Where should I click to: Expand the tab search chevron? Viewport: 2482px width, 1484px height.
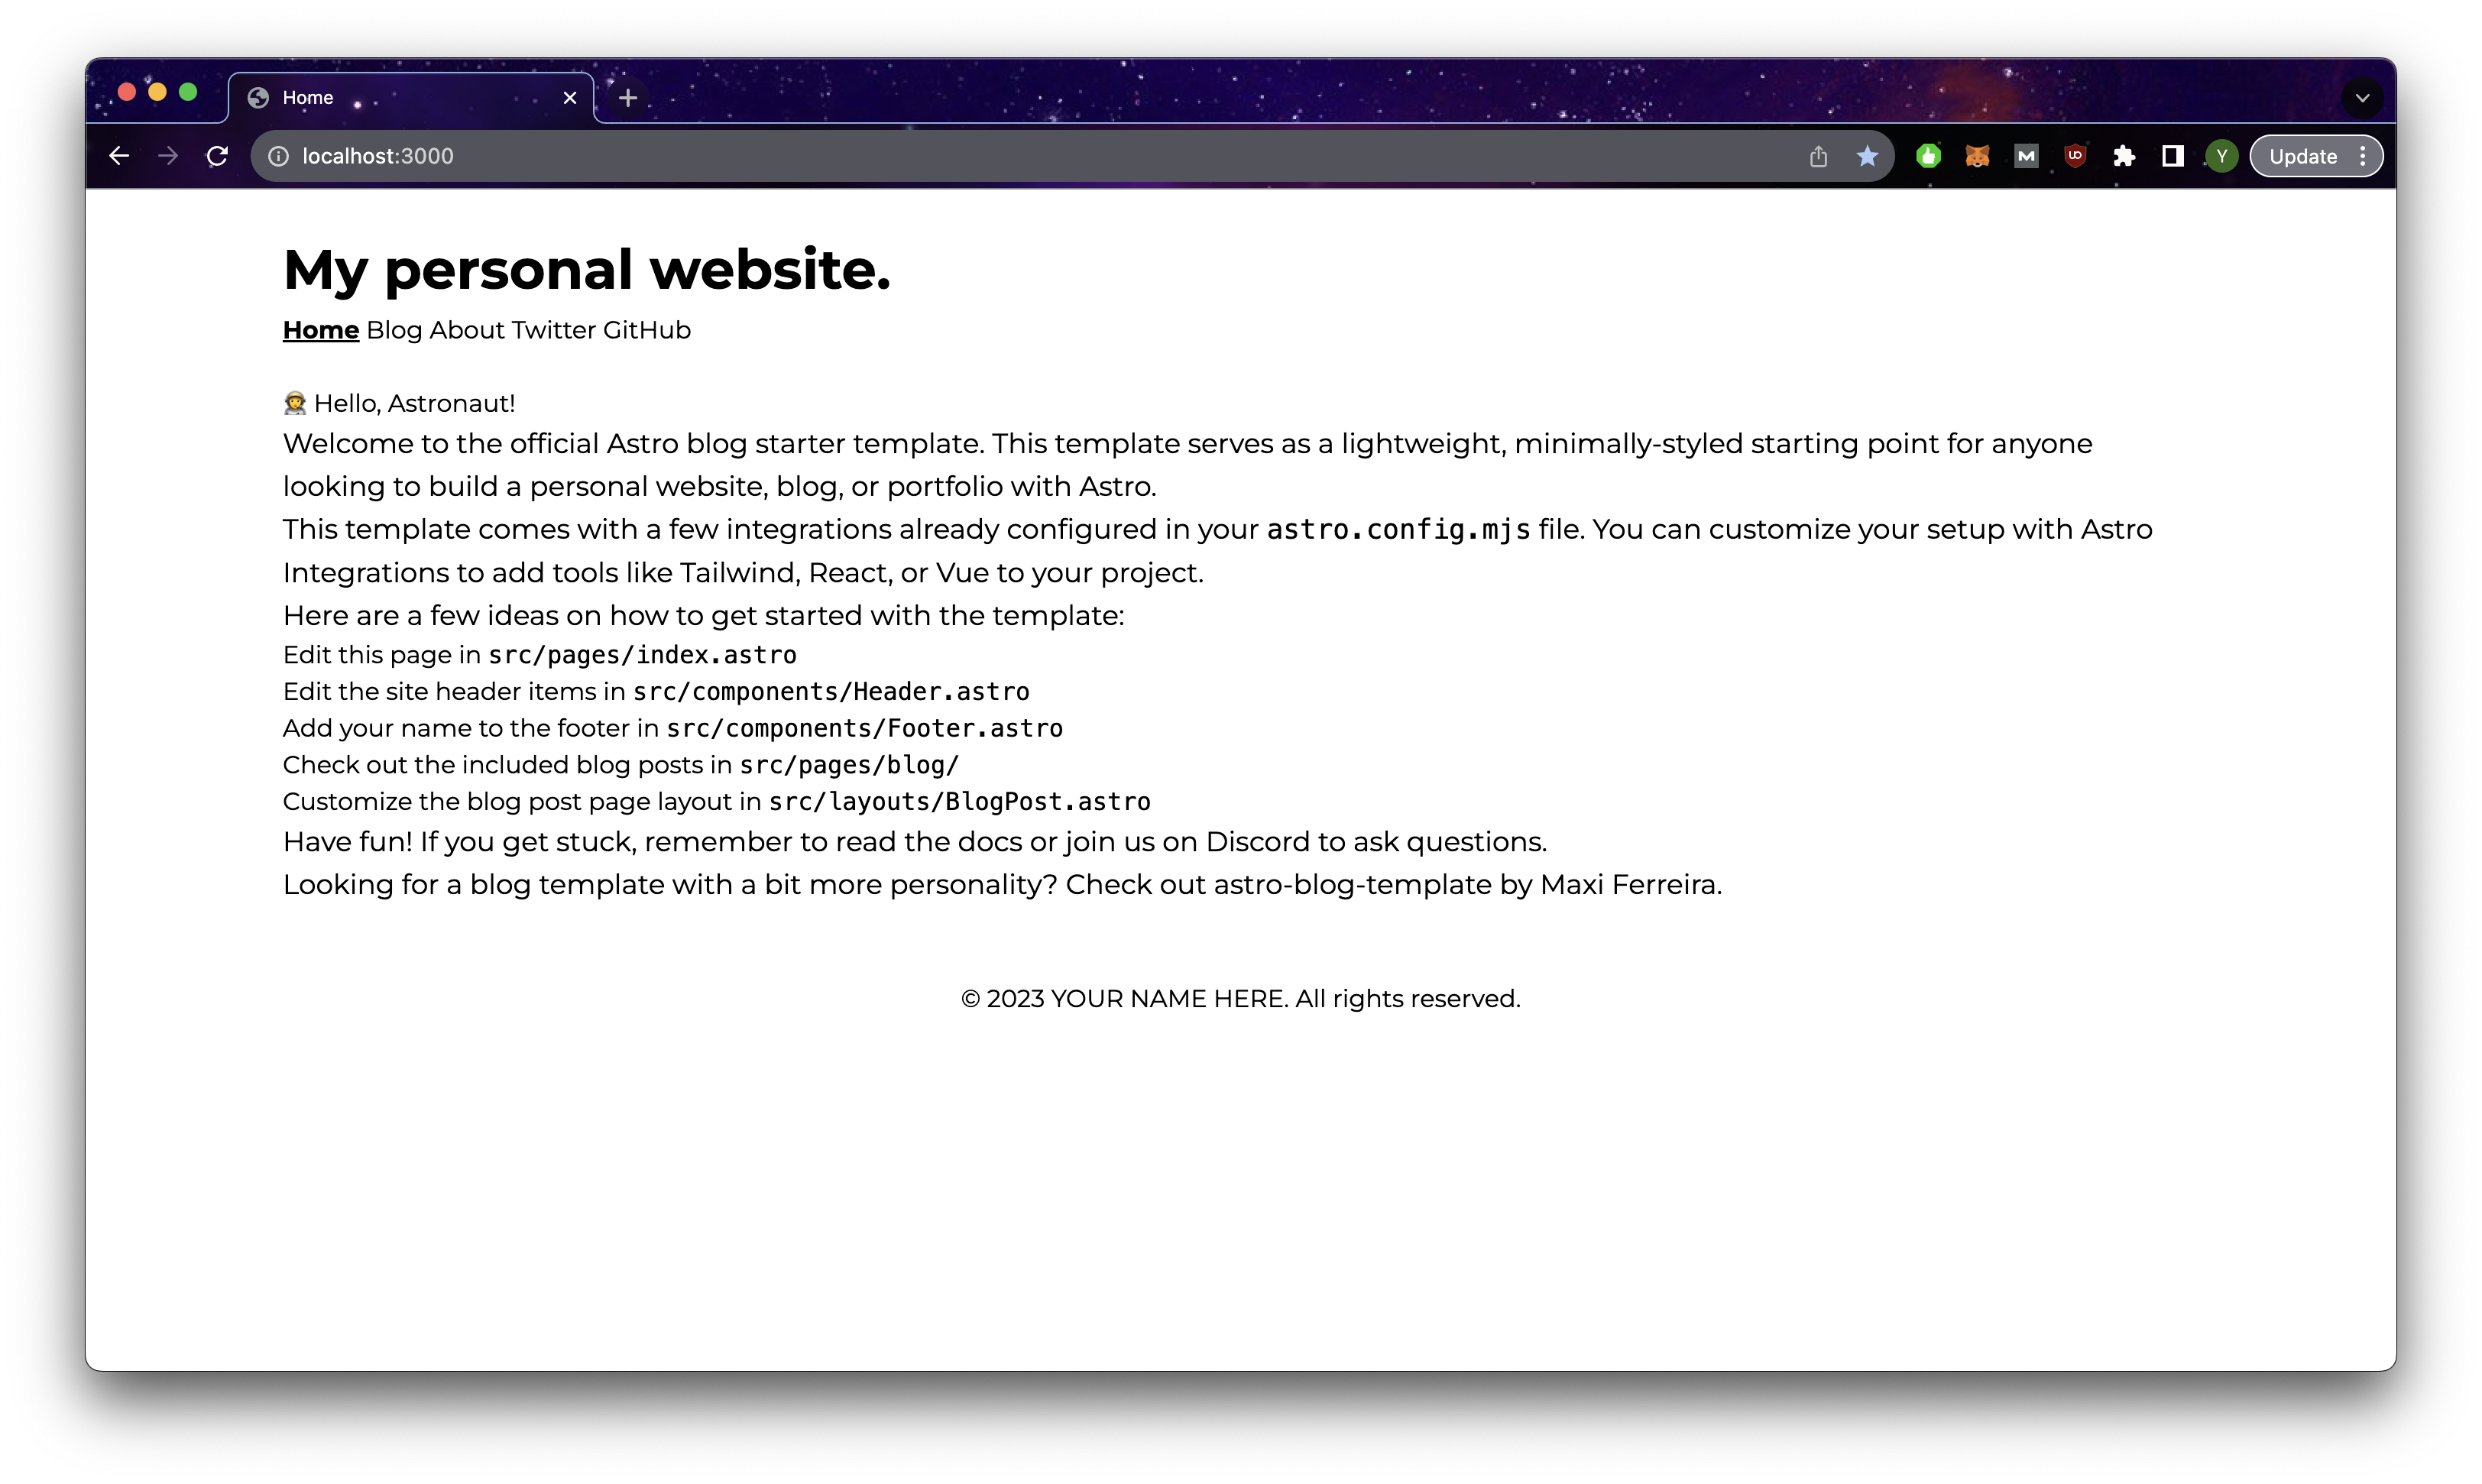2362,98
